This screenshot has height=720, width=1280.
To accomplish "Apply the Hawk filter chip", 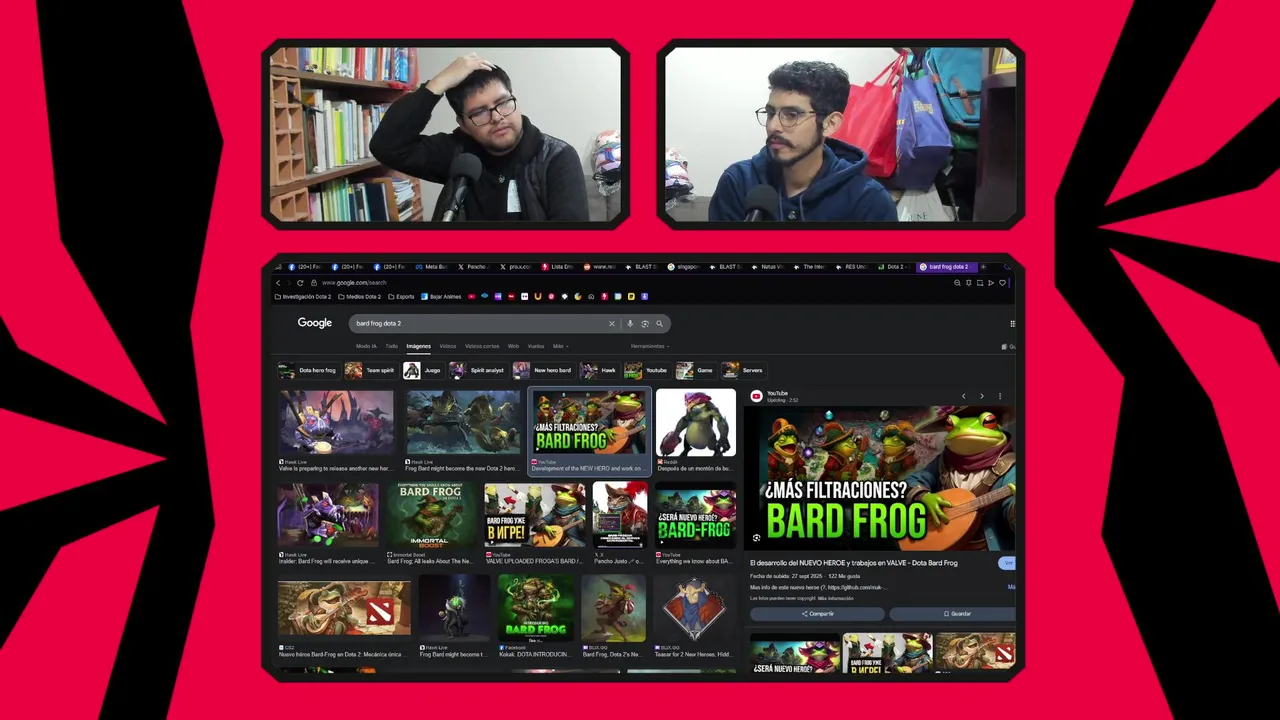I will point(598,370).
